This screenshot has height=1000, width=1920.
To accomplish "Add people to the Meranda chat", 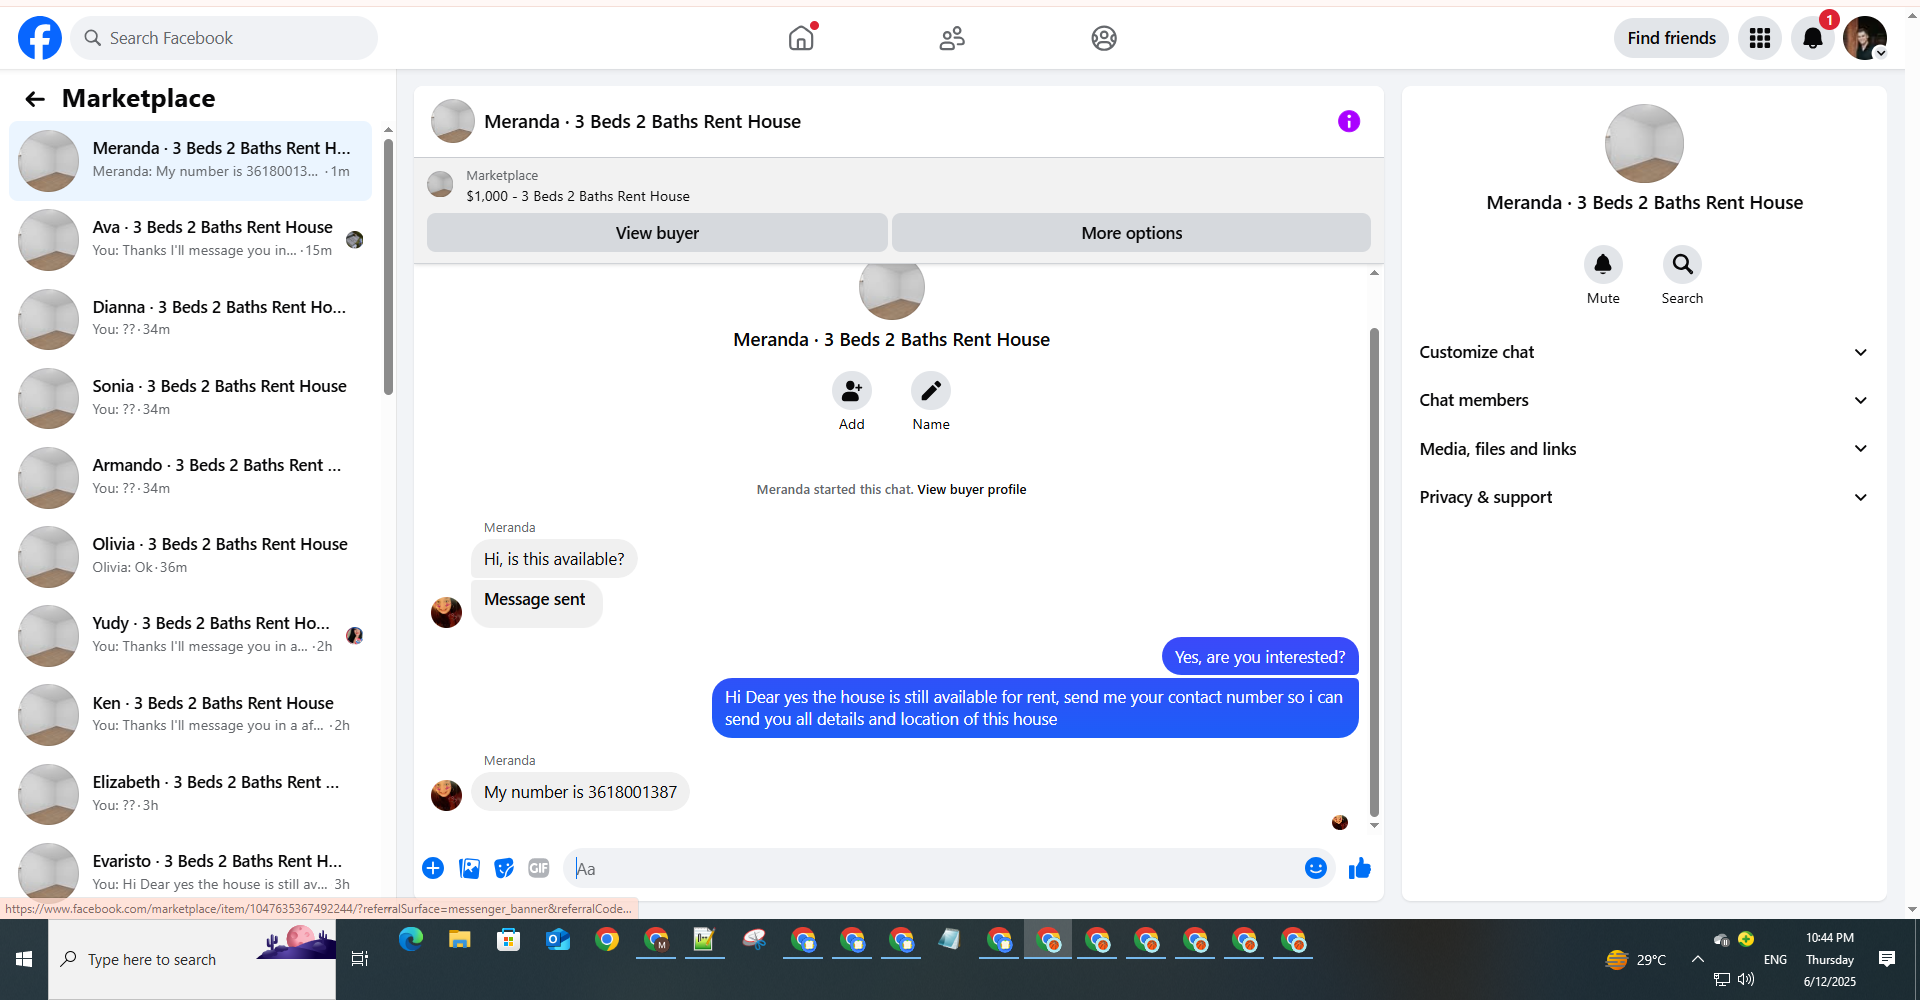I will coord(851,391).
